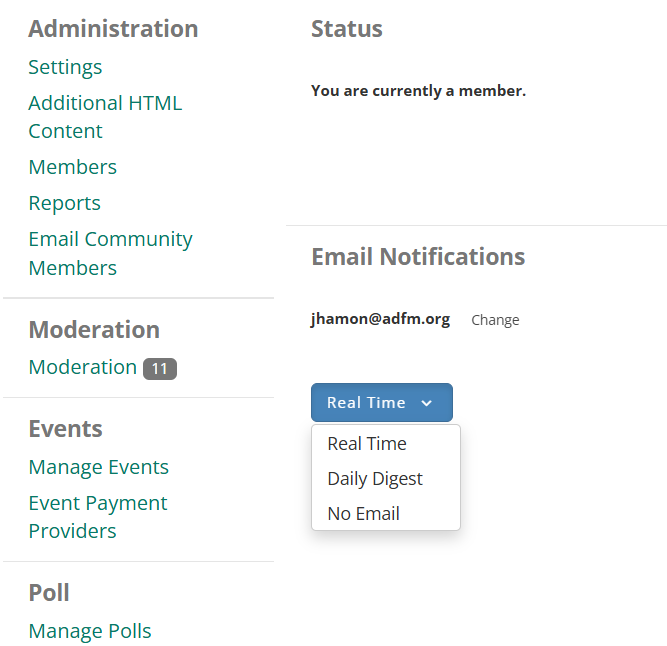The image size is (667, 646).
Task: Click the Email Notifications heading
Action: point(418,256)
